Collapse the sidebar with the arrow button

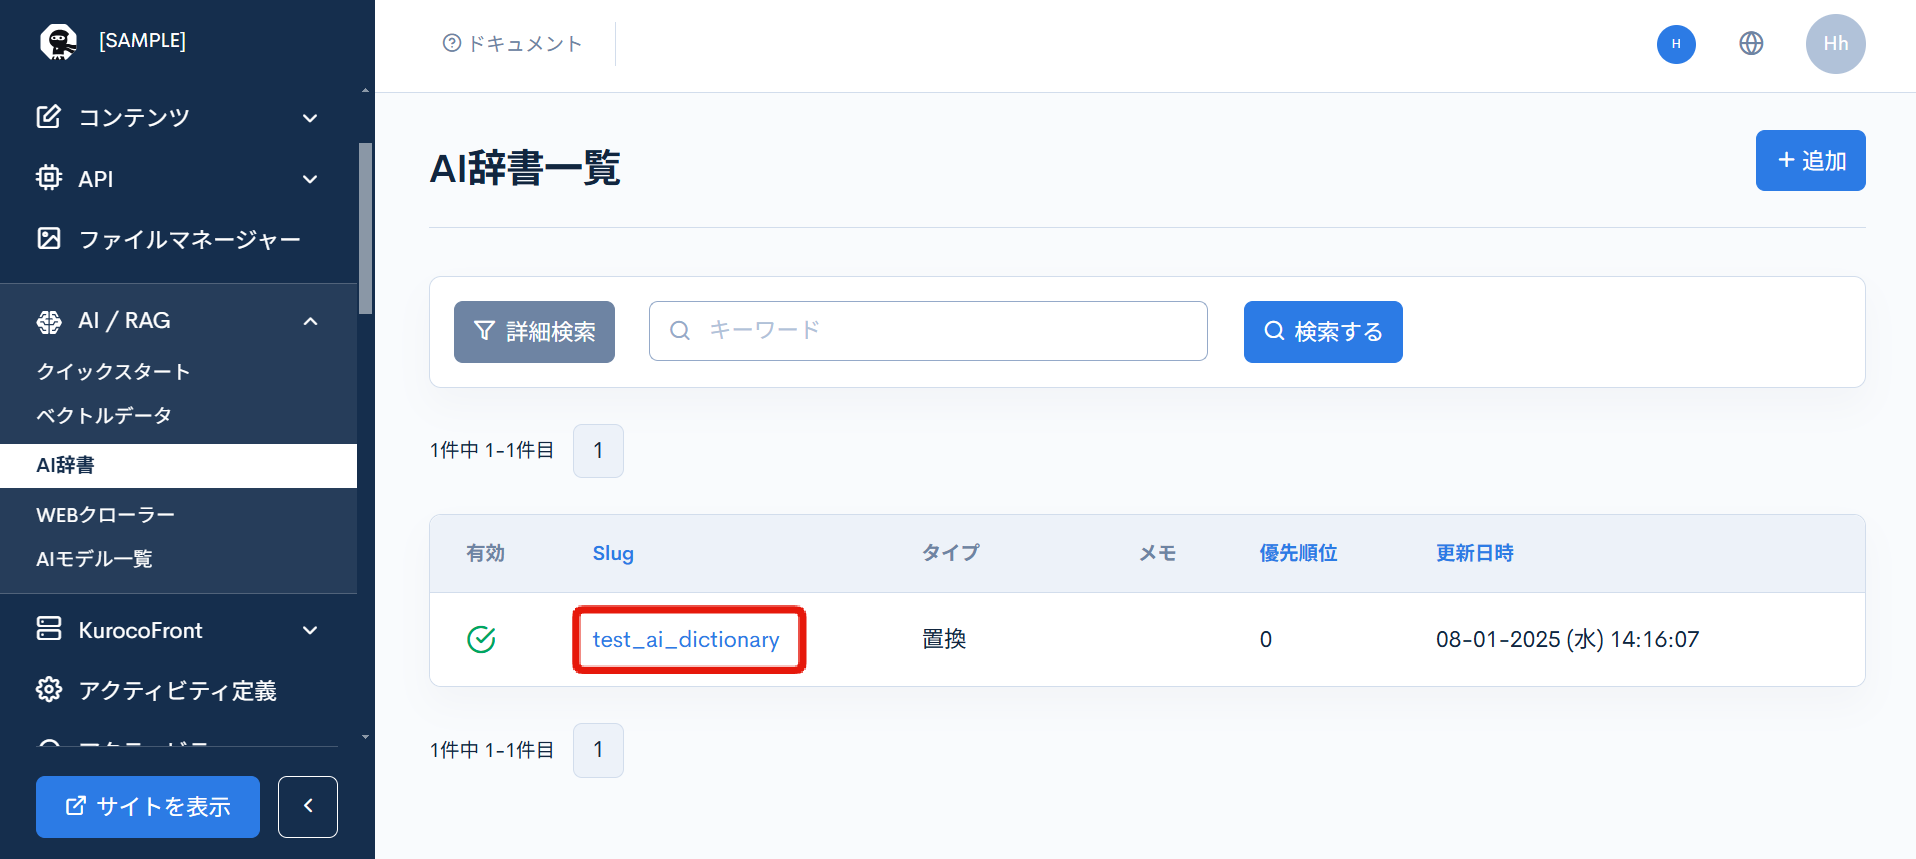[x=308, y=806]
